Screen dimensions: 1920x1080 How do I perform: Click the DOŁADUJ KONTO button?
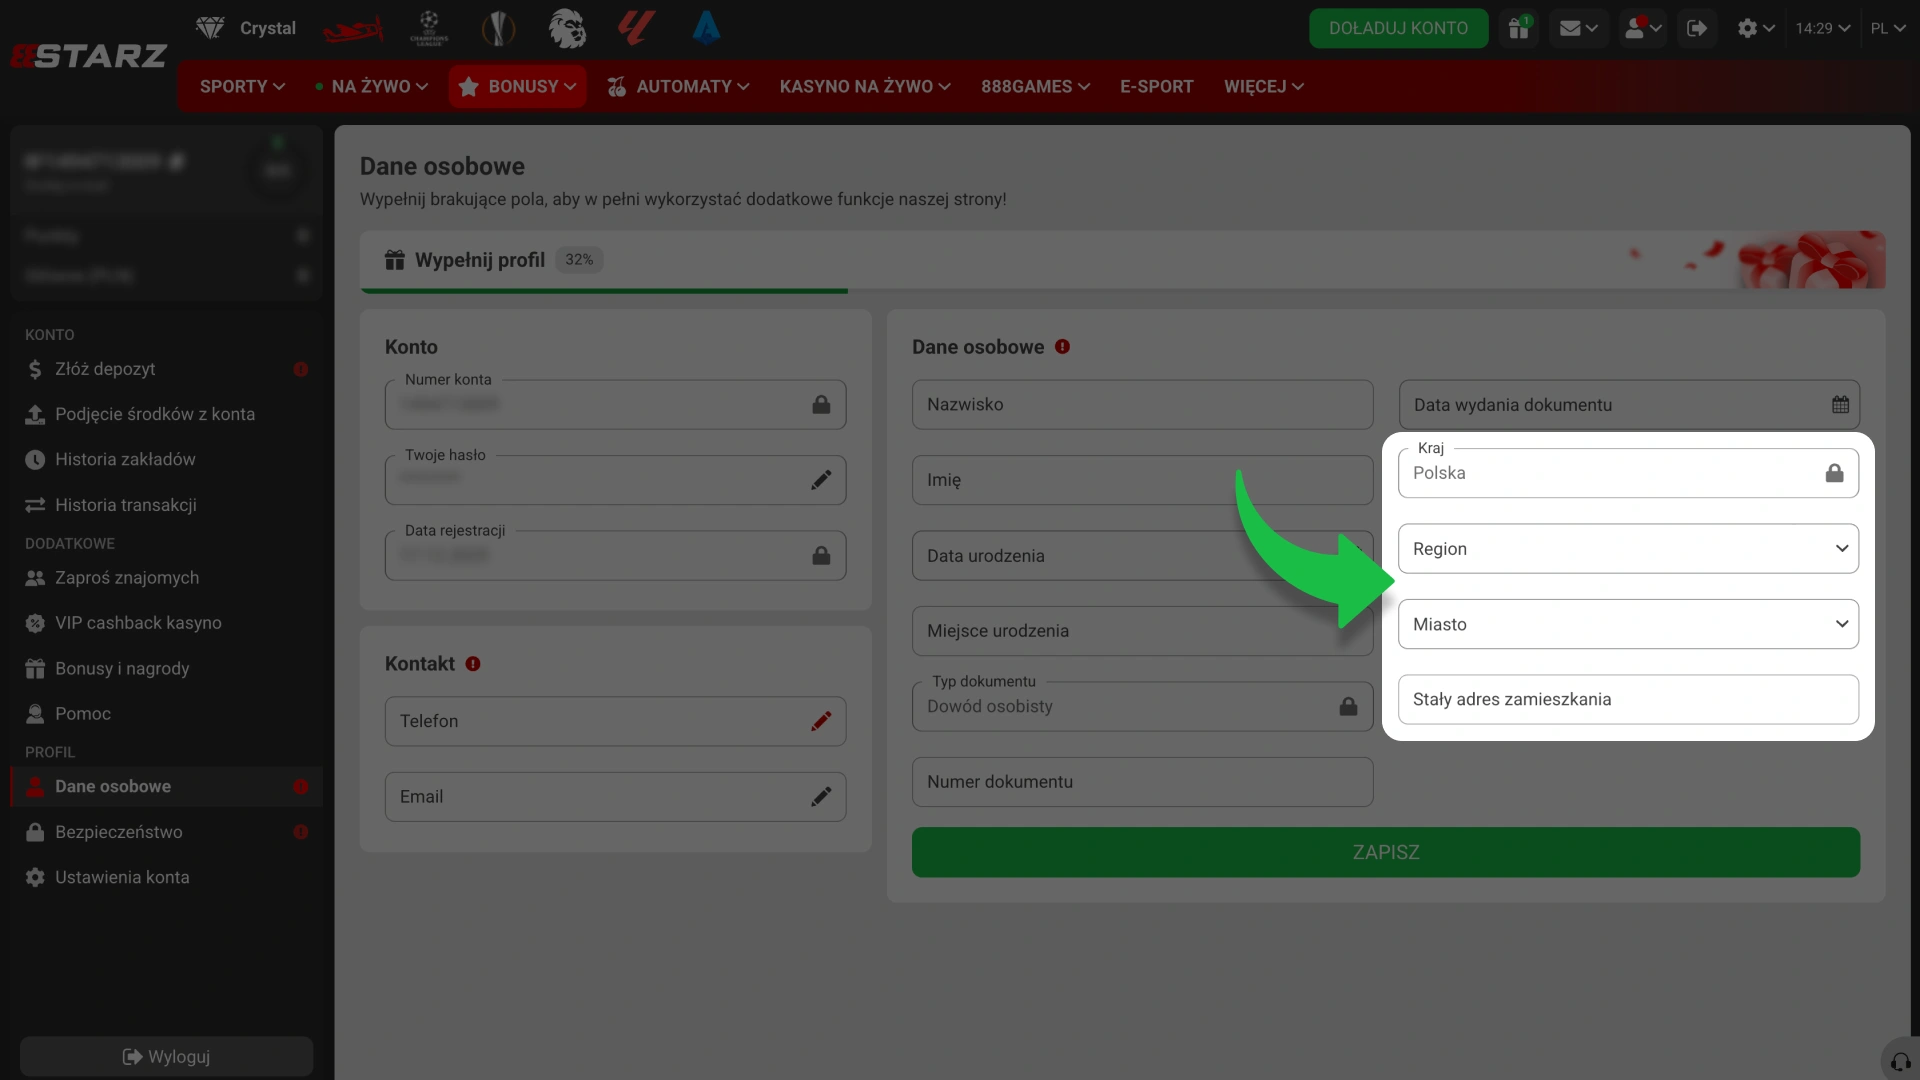point(1398,28)
